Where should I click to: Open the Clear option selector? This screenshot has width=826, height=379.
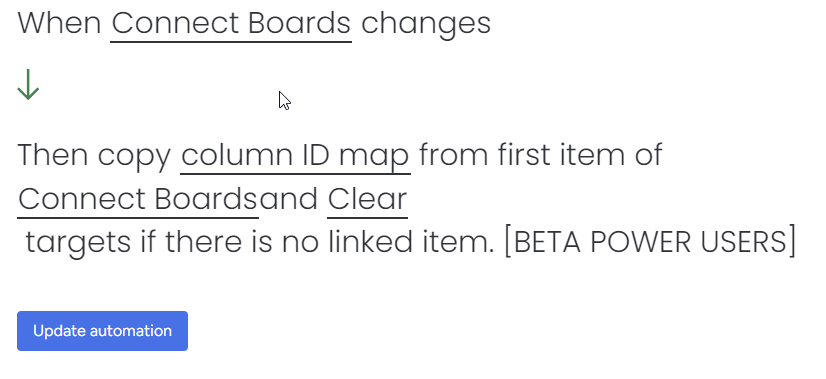point(368,199)
